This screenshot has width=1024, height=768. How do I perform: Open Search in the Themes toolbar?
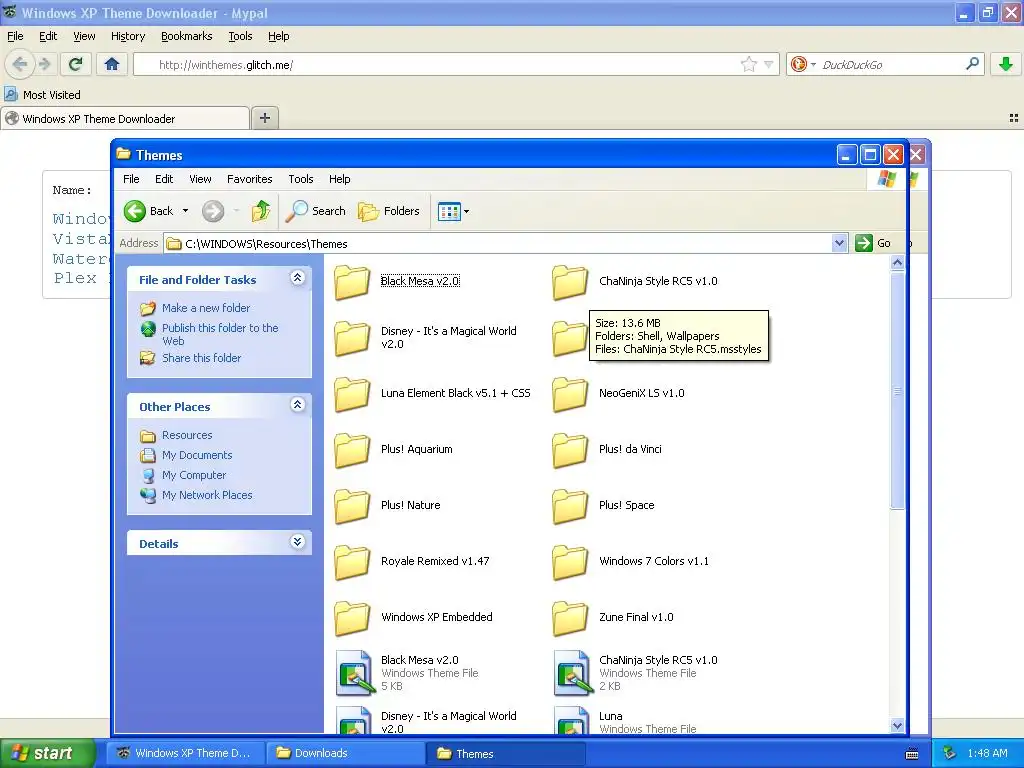(x=316, y=211)
